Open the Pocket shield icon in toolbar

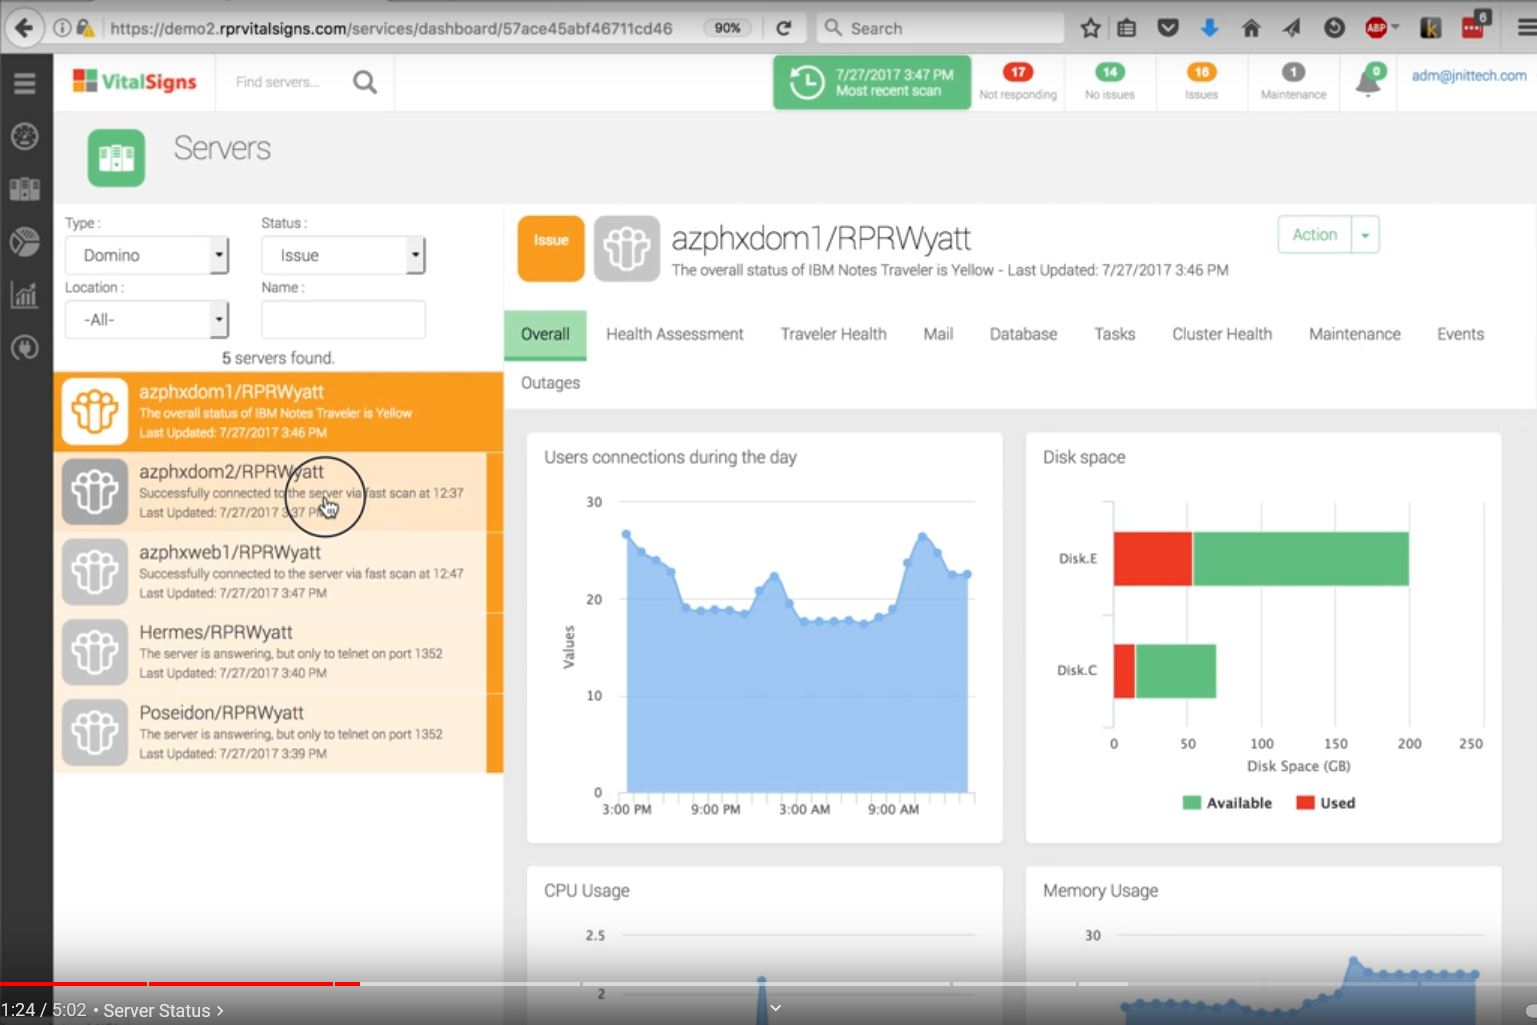point(1168,28)
